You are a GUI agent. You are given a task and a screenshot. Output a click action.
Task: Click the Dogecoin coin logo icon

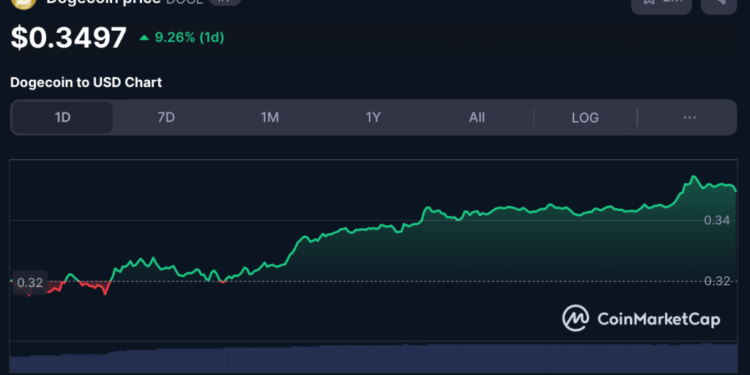24,3
